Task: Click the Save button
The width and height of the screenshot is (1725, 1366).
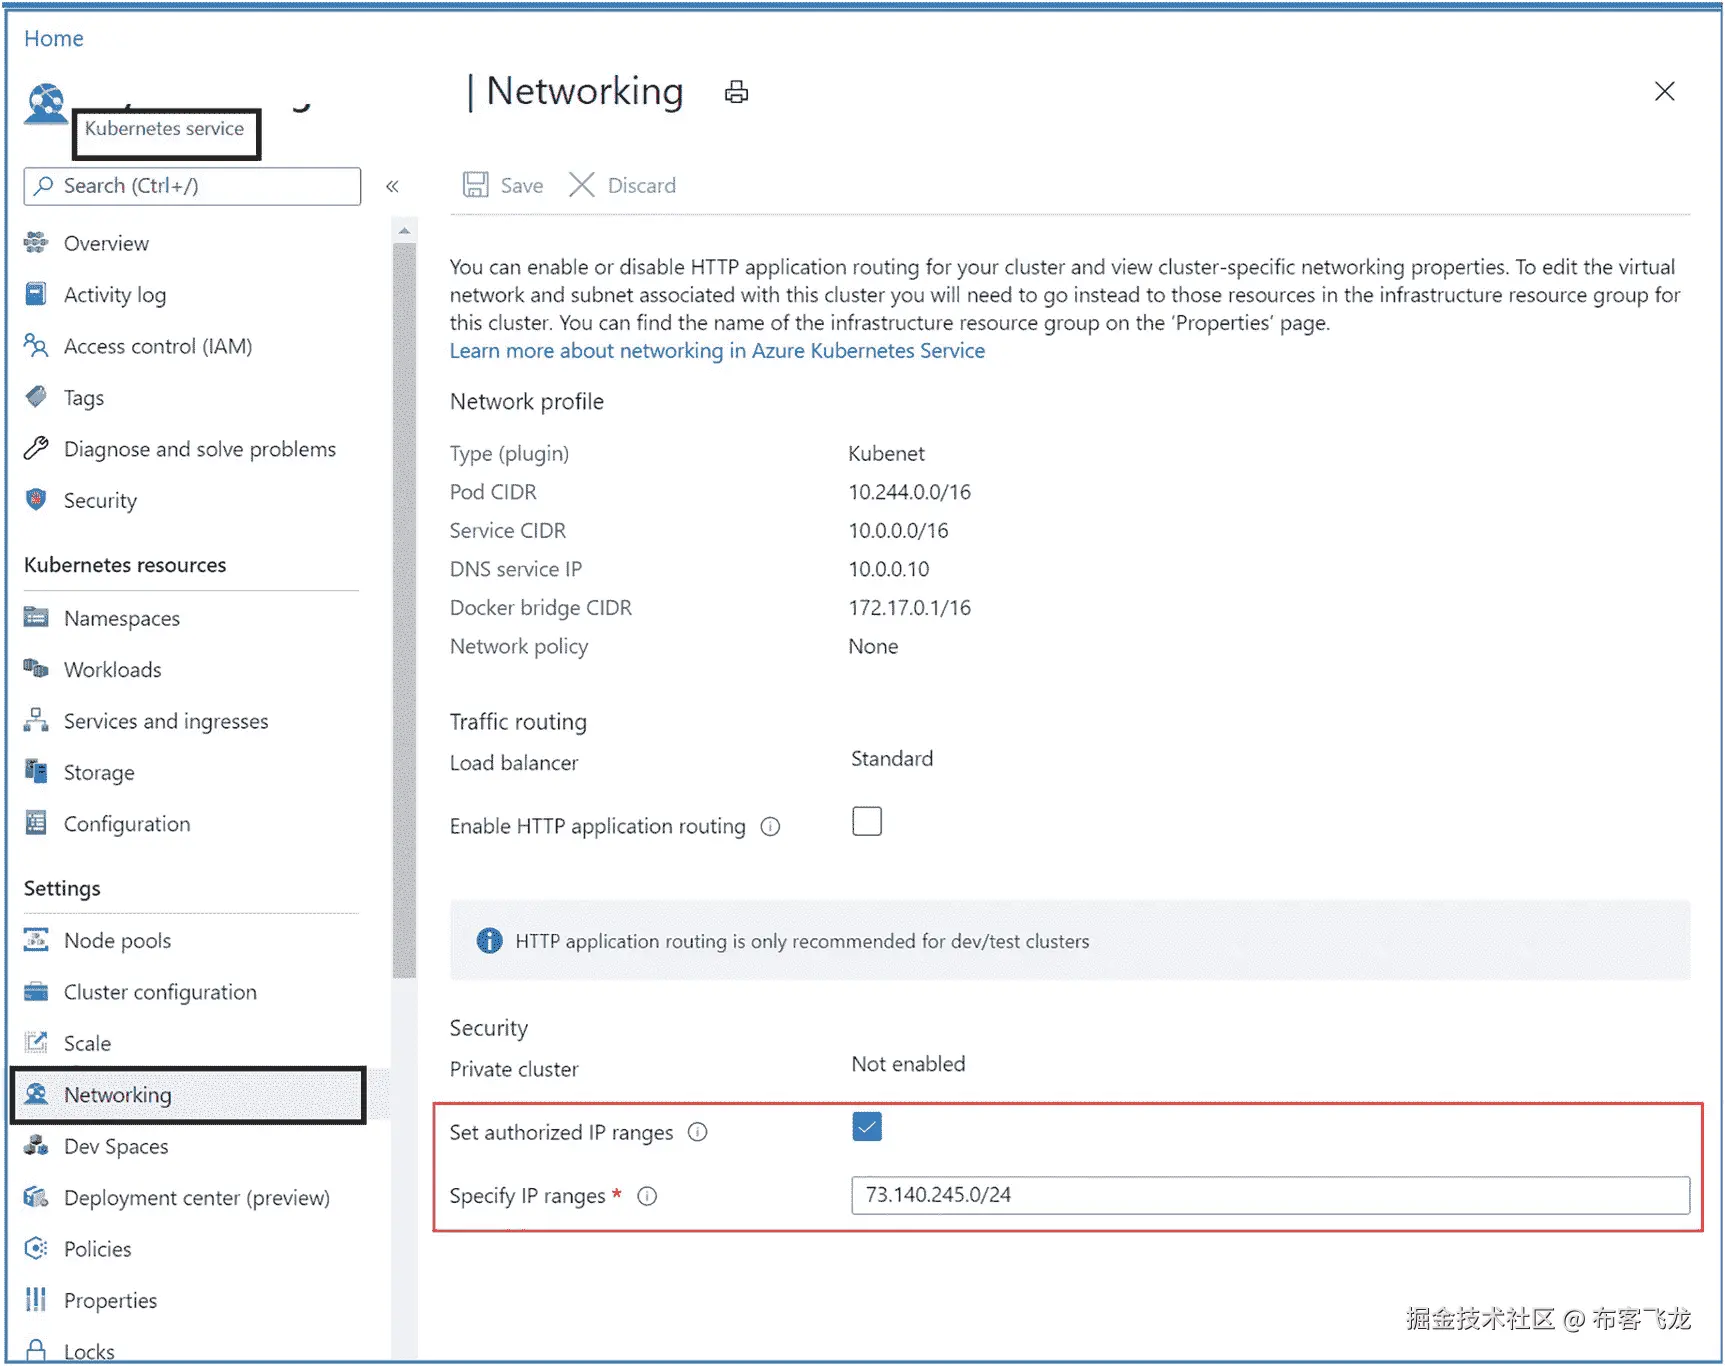Action: click(x=503, y=185)
